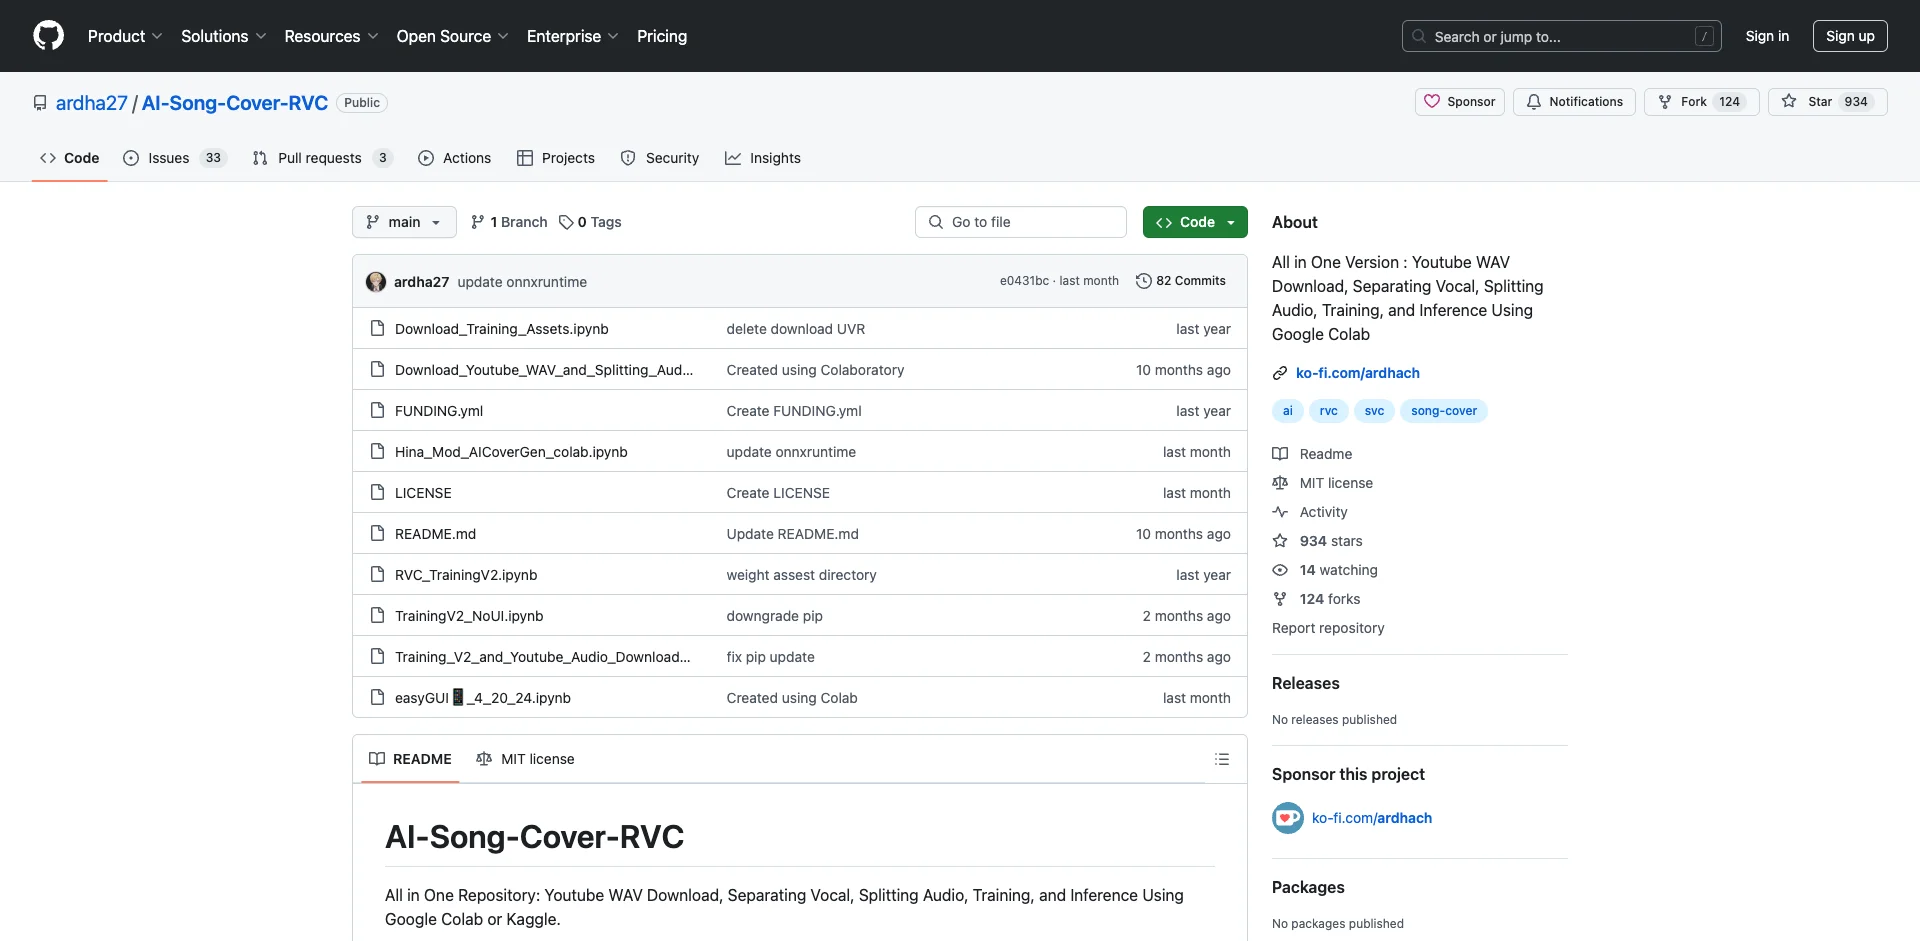
Task: Open Hina_Mod_AICoverGen_colab.ipynb file
Action: (x=511, y=452)
